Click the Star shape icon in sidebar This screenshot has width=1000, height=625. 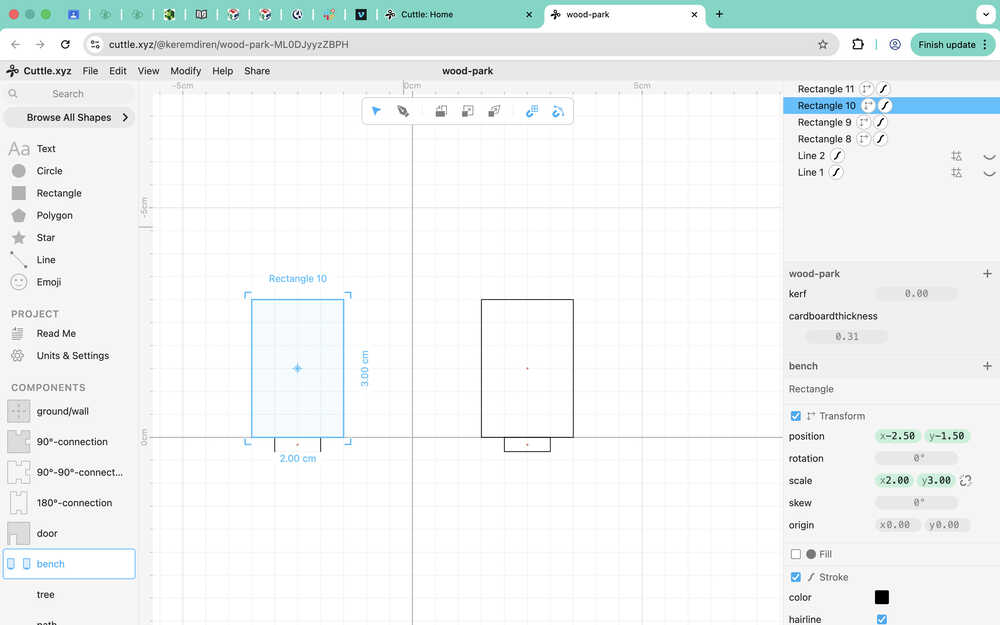18,237
